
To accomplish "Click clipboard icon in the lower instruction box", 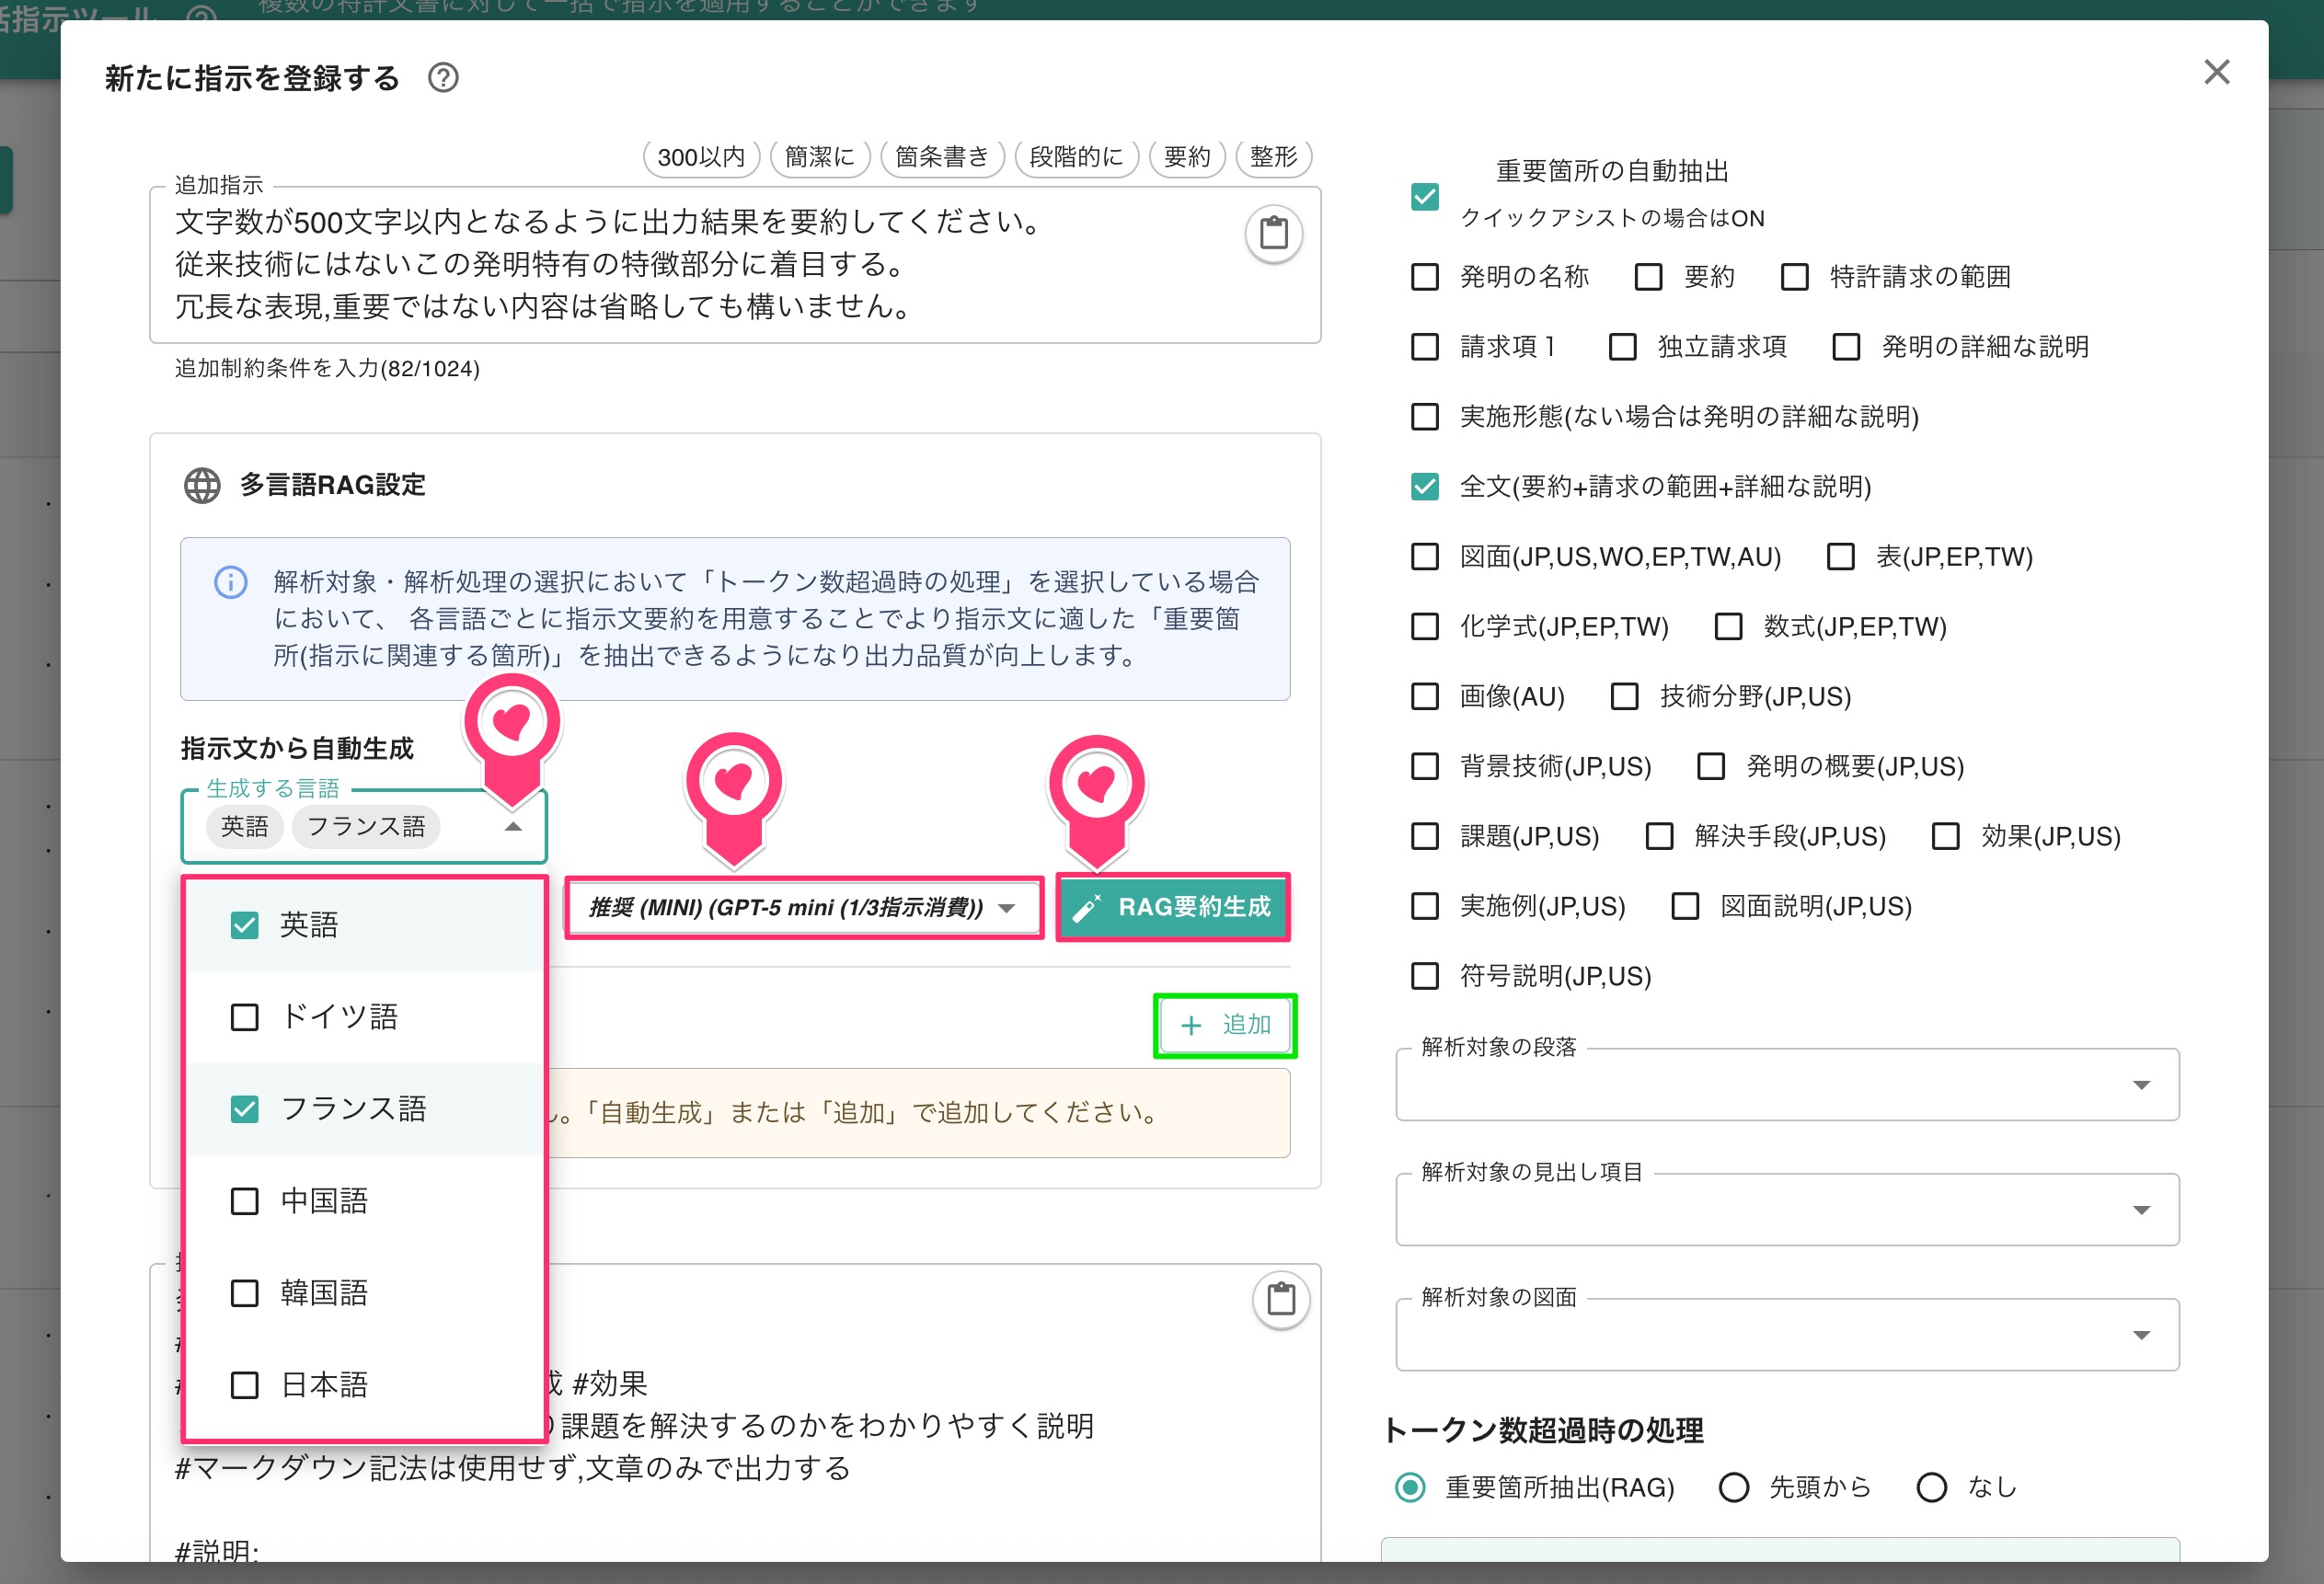I will point(1281,1299).
